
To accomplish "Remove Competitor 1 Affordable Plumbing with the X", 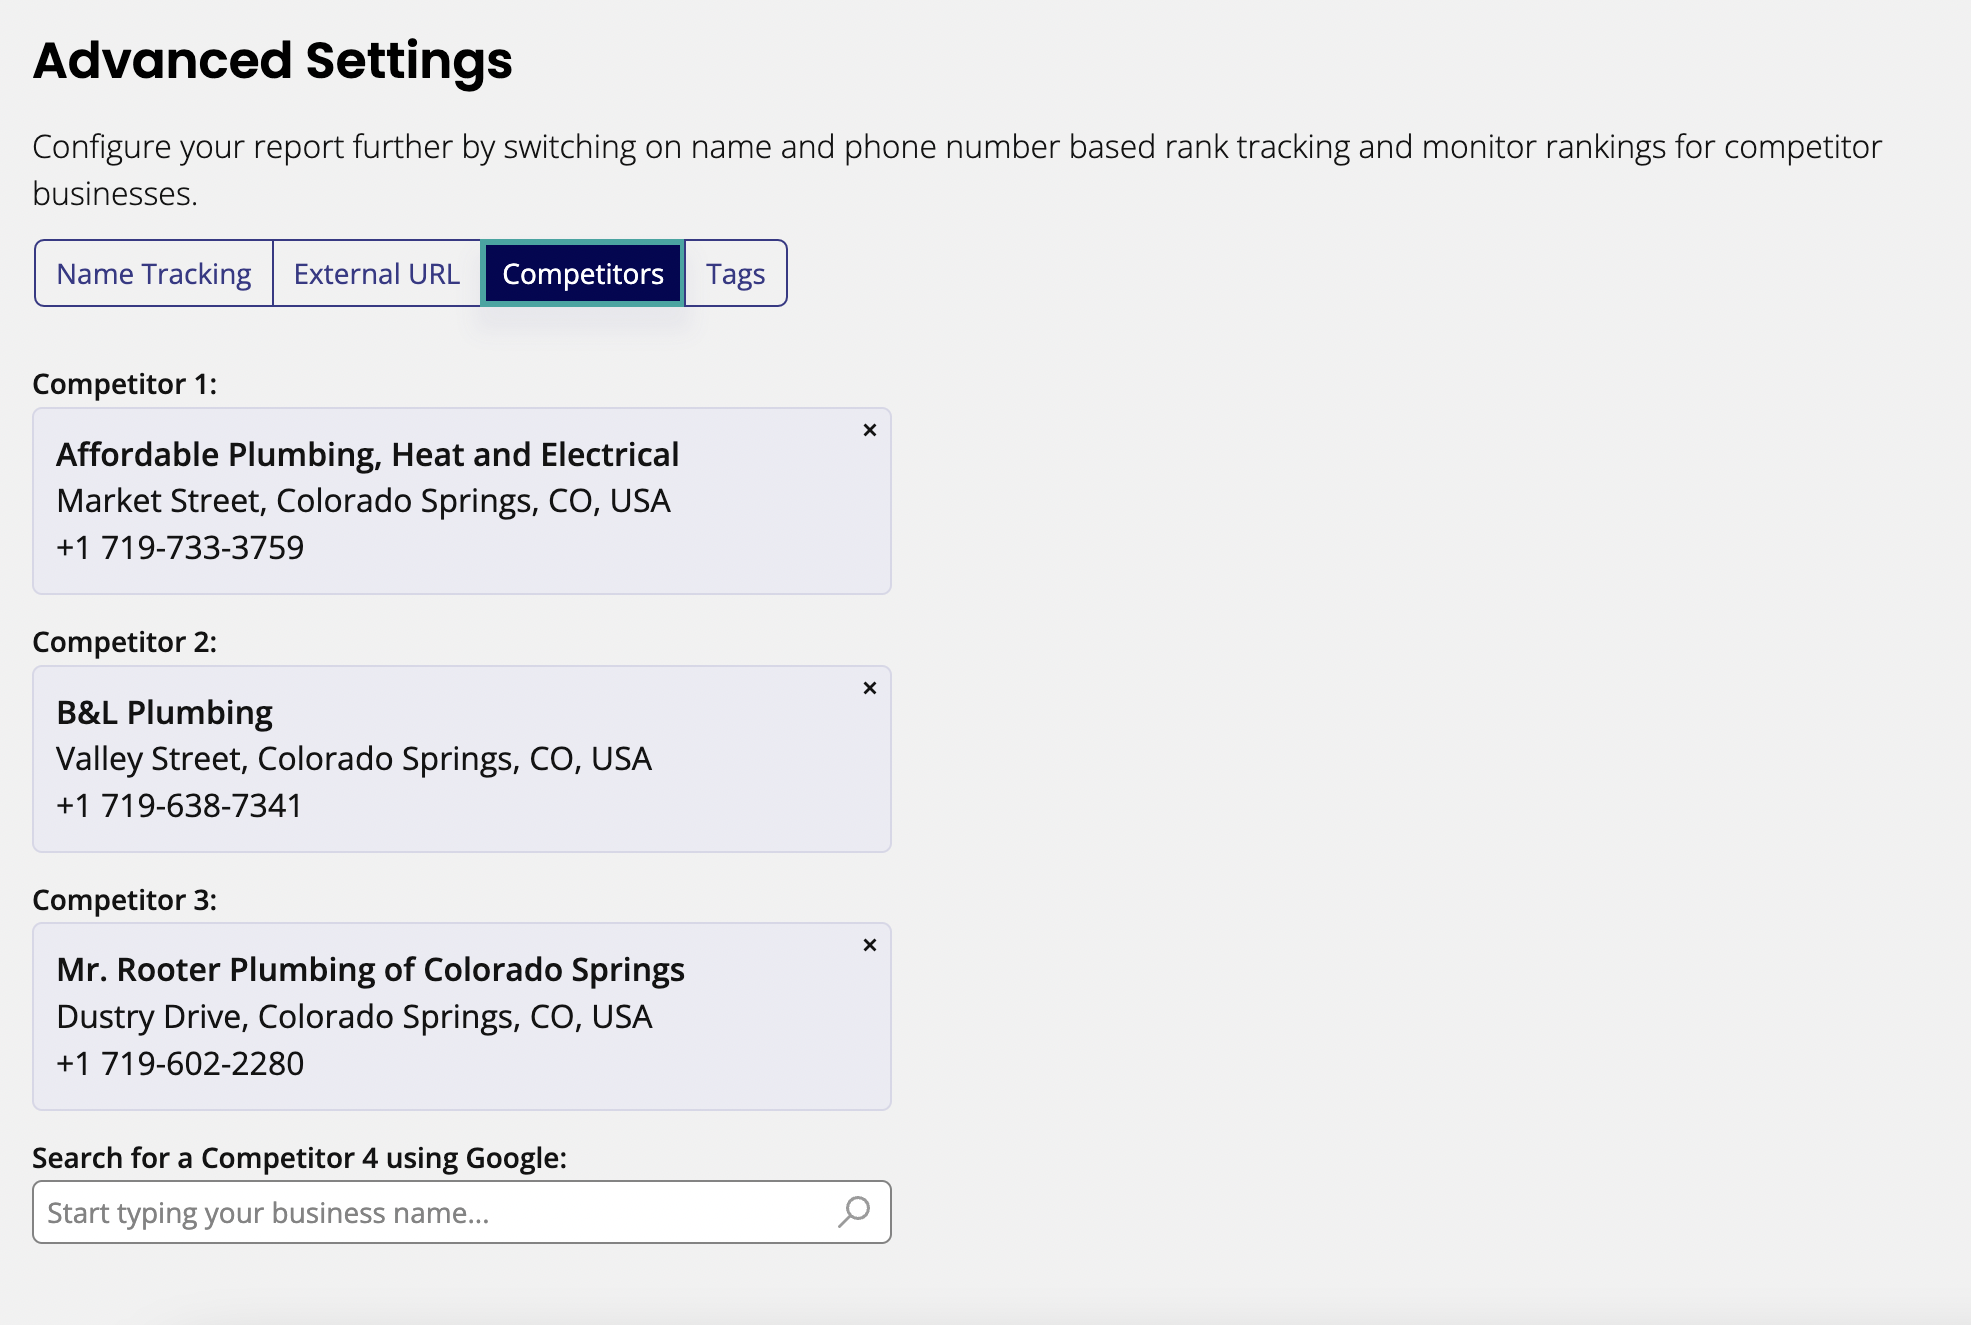I will (x=870, y=430).
